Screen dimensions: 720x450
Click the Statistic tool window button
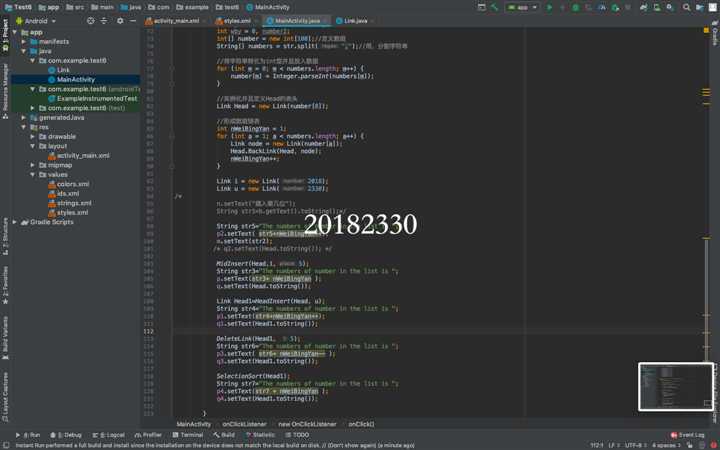pos(261,435)
